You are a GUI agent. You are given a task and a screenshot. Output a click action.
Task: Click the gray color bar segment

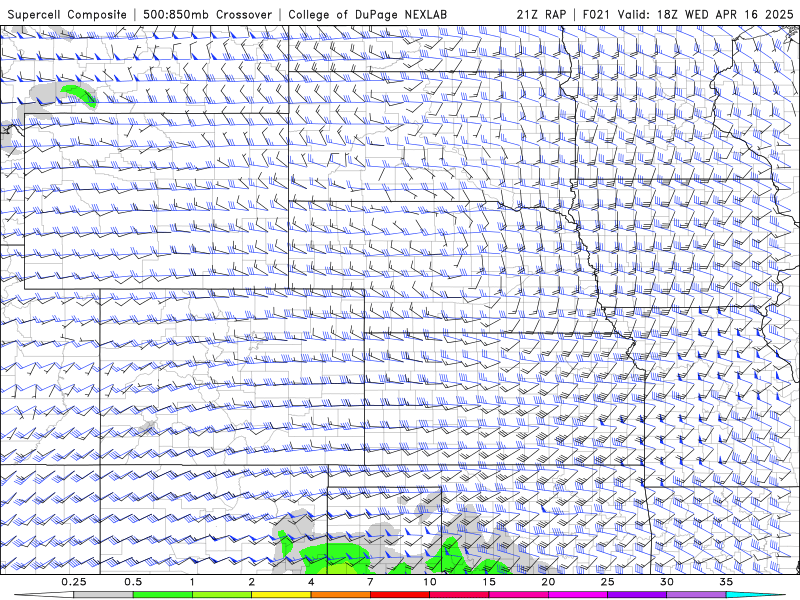104,595
